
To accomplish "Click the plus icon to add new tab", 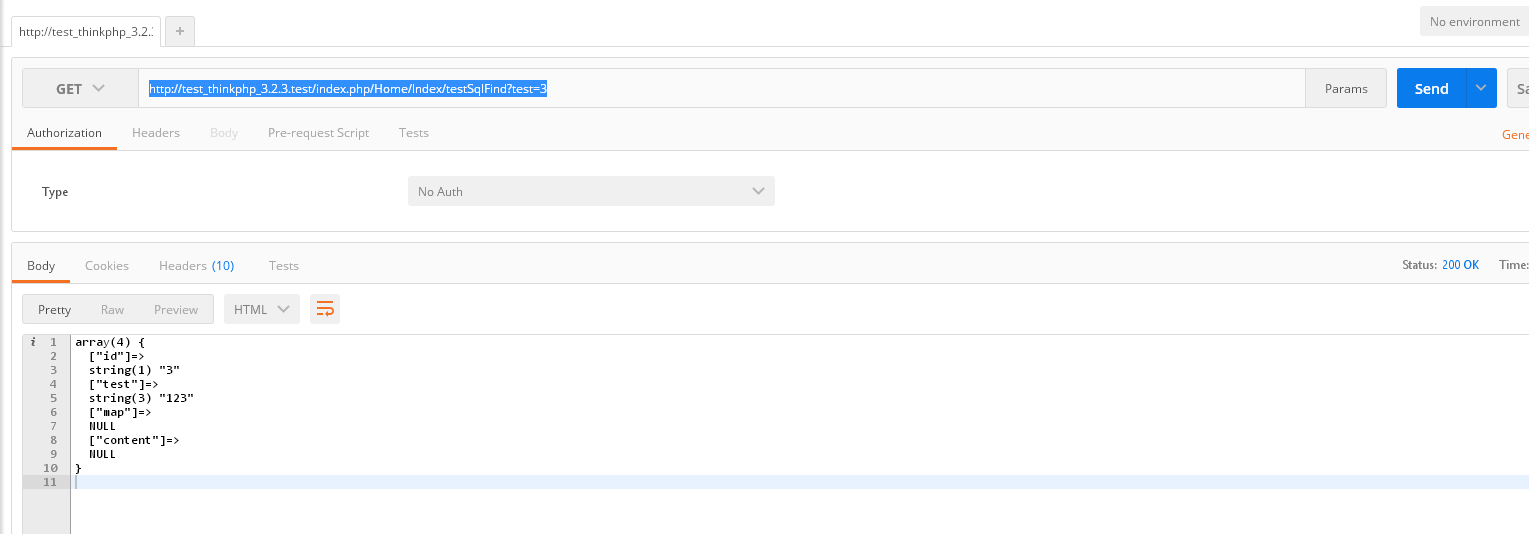I will coord(180,31).
